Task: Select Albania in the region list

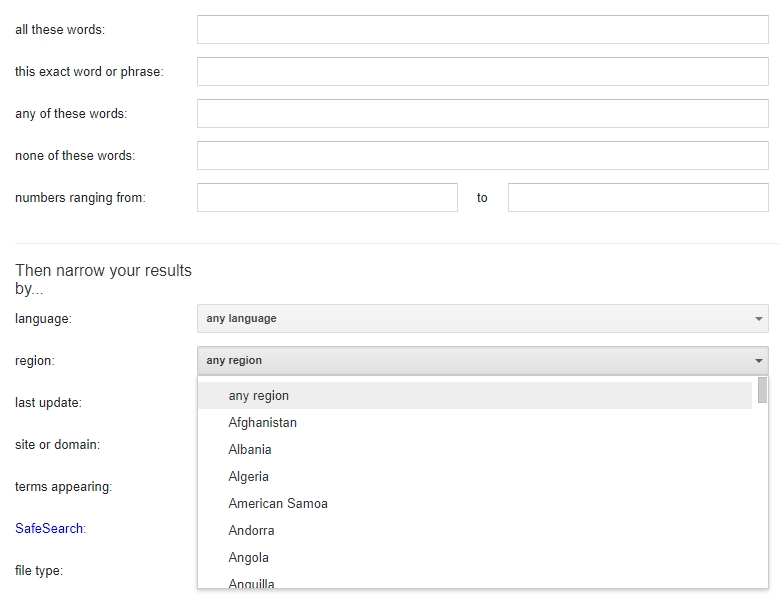Action: point(250,450)
